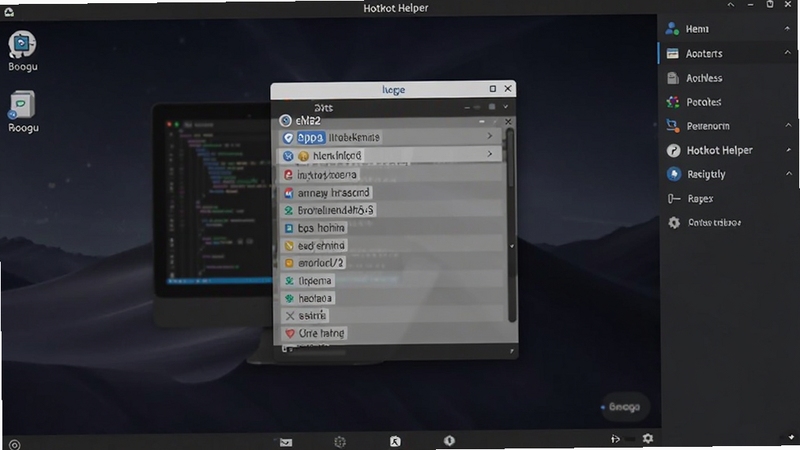Select Petrenorin in the sidebar
The width and height of the screenshot is (800, 450).
tap(708, 126)
